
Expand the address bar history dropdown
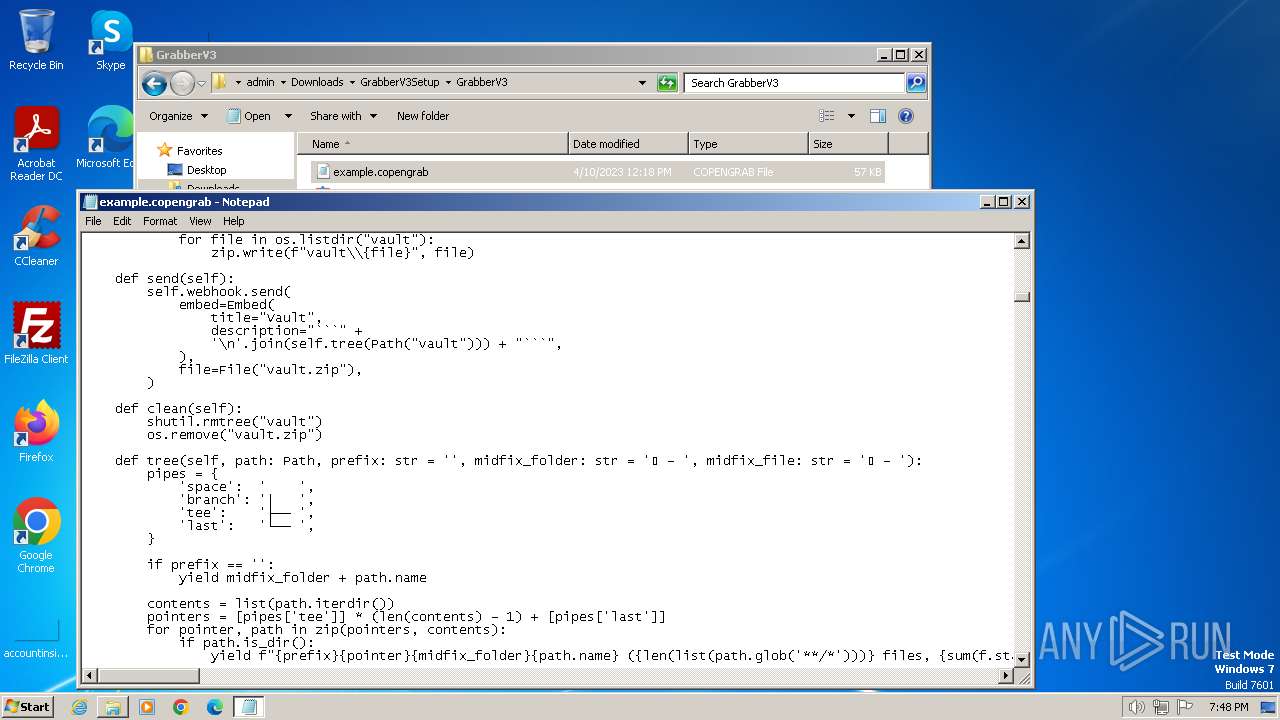pos(642,83)
